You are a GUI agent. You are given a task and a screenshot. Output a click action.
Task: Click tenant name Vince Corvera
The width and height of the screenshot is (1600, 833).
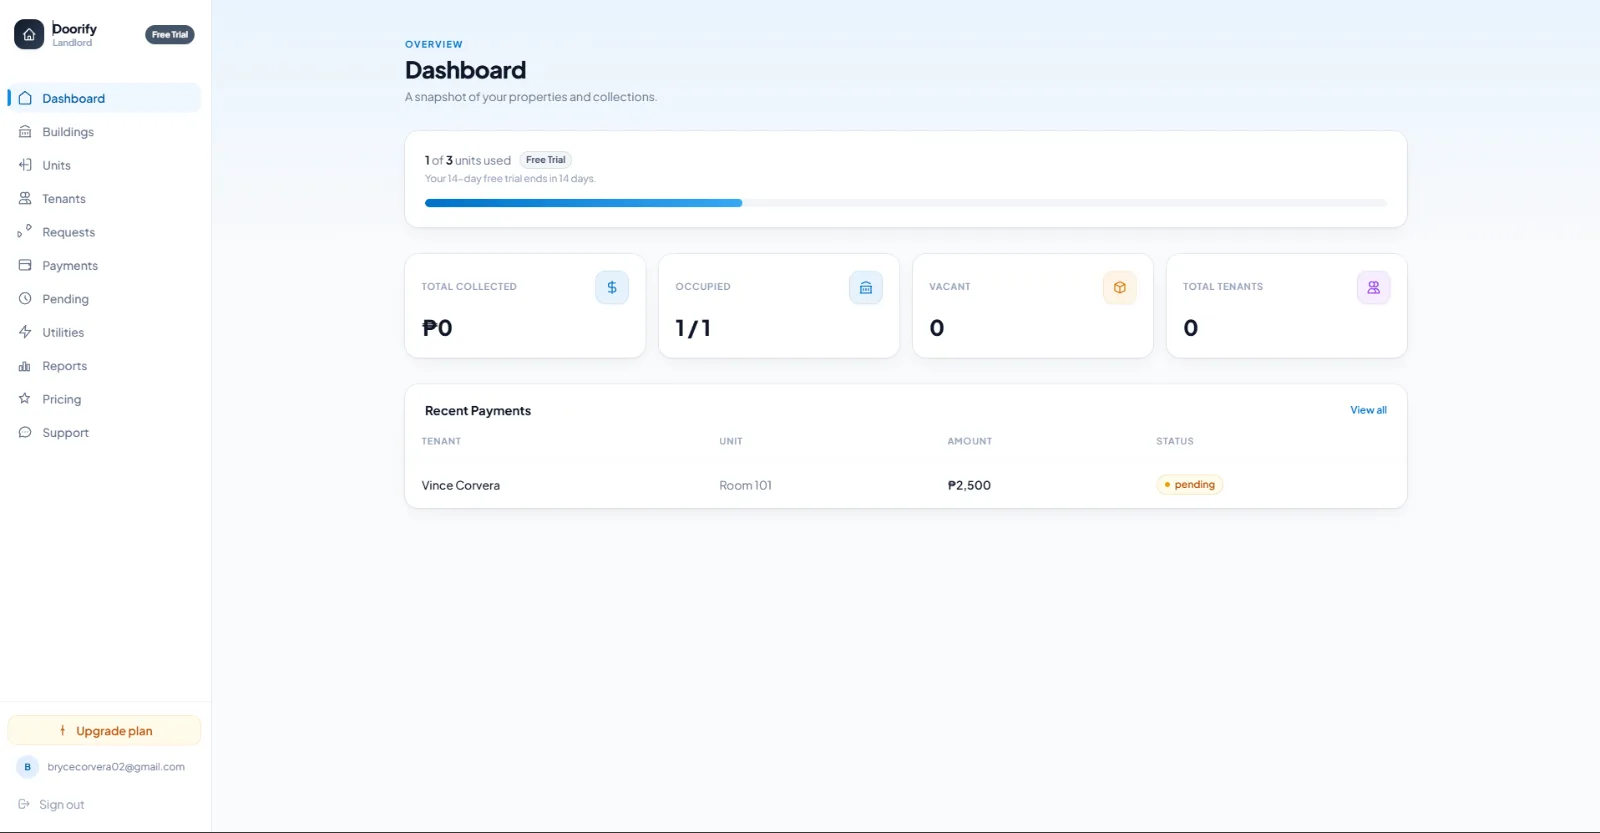tap(460, 485)
